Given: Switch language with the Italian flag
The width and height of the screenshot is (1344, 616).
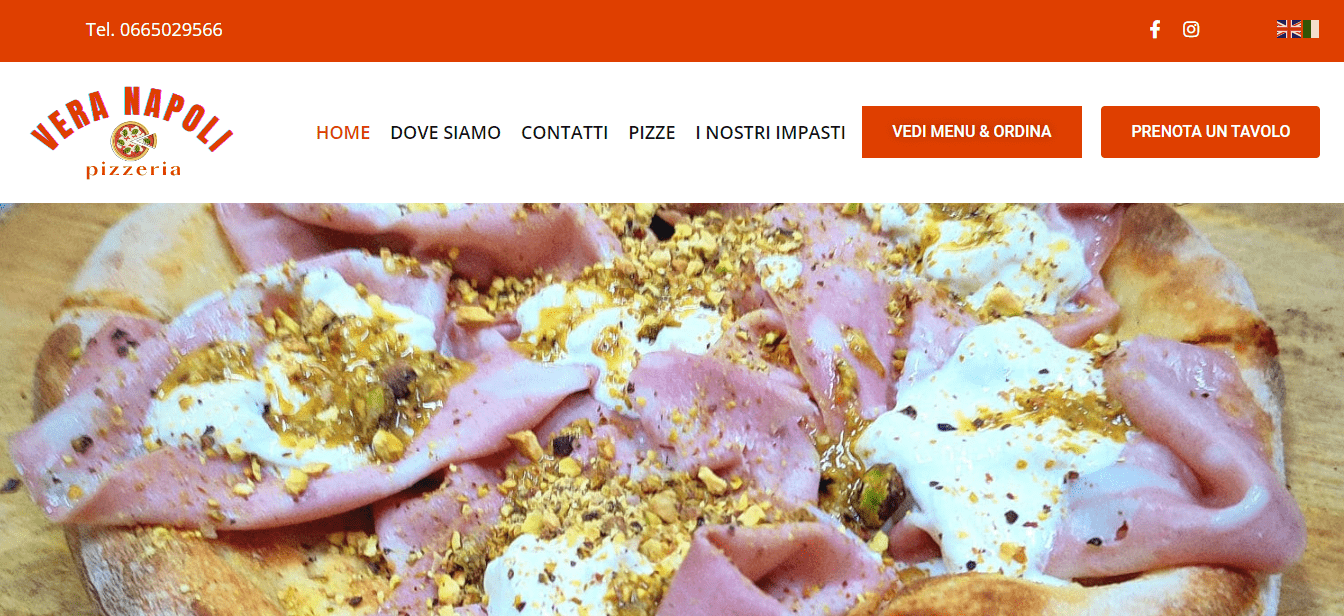Looking at the screenshot, I should [1311, 29].
